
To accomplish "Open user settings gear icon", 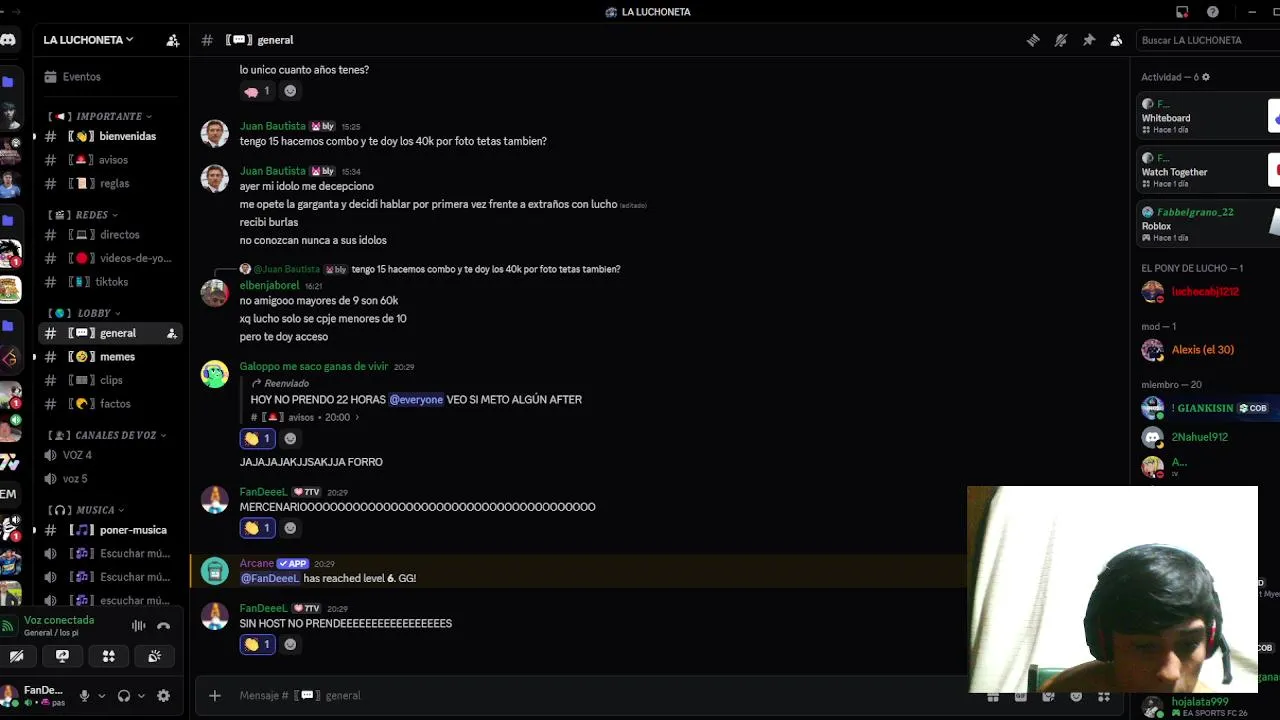I will coord(164,696).
